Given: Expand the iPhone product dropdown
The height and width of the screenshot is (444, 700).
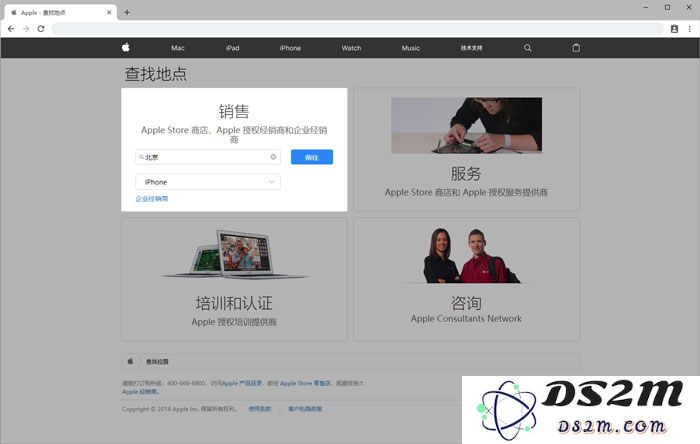Looking at the screenshot, I should [x=208, y=182].
